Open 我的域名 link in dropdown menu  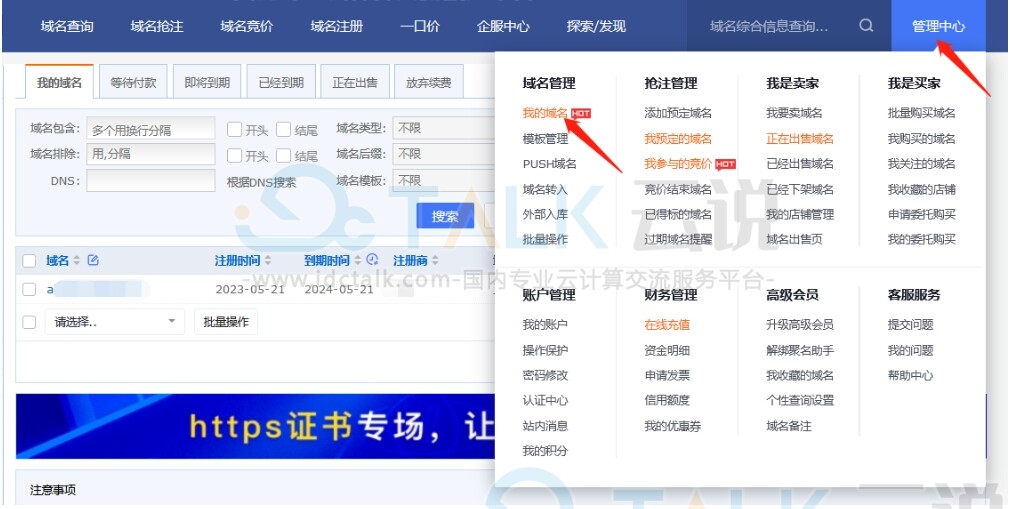(545, 113)
